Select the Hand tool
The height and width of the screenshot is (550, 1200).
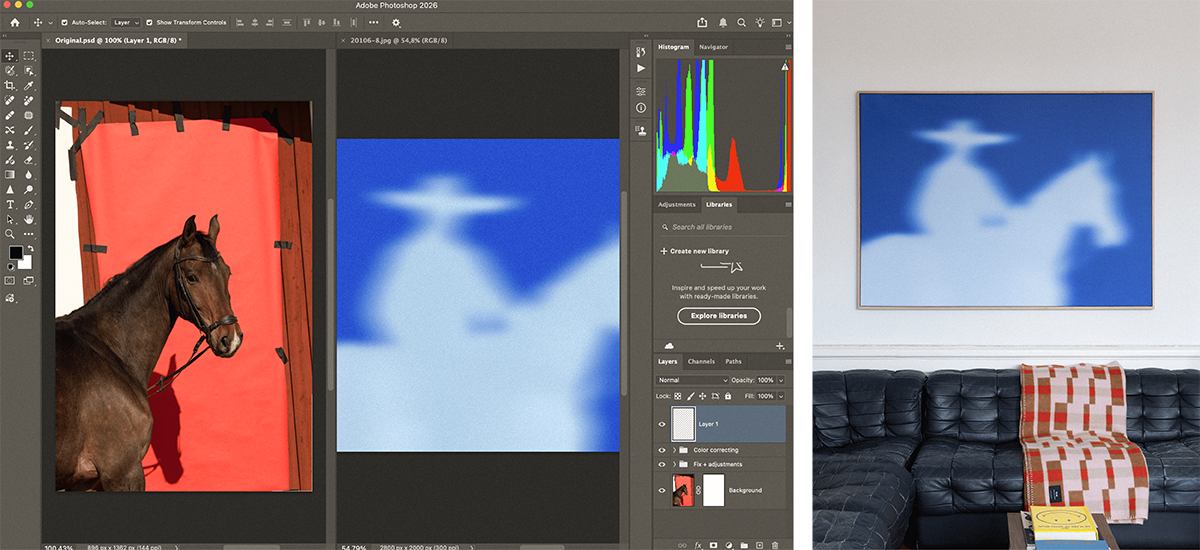29,219
